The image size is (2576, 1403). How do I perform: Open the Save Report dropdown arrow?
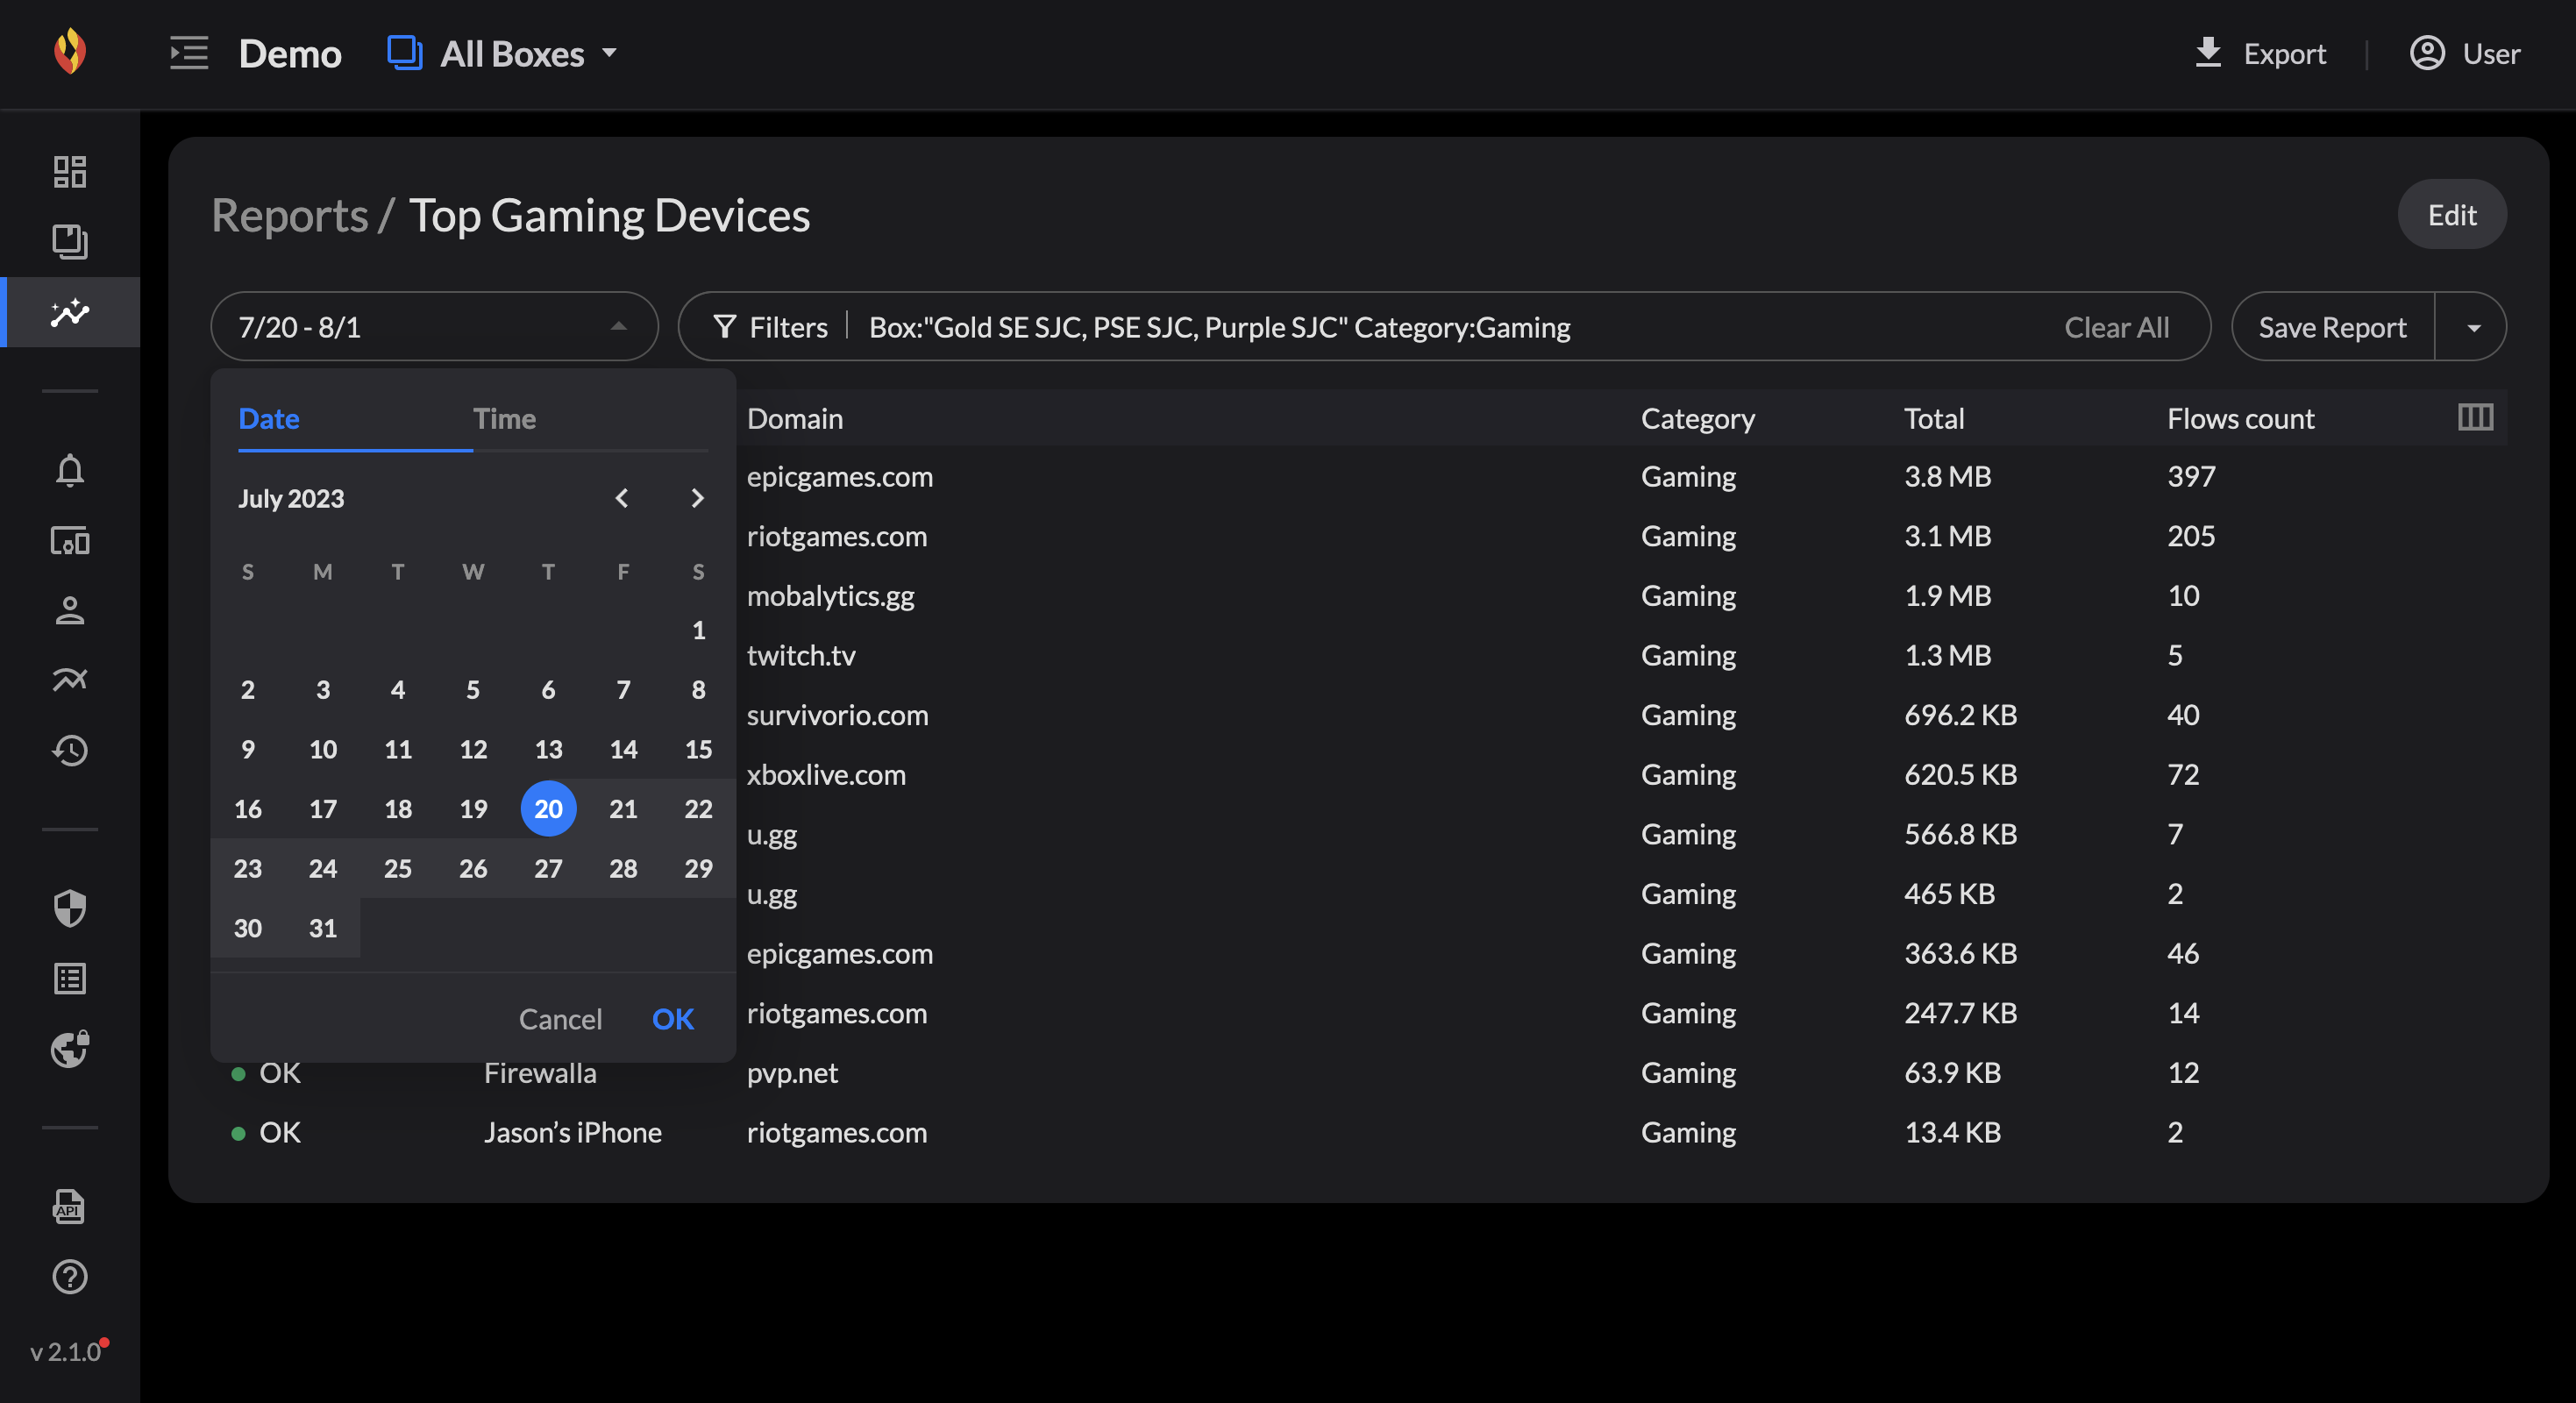click(x=2474, y=327)
